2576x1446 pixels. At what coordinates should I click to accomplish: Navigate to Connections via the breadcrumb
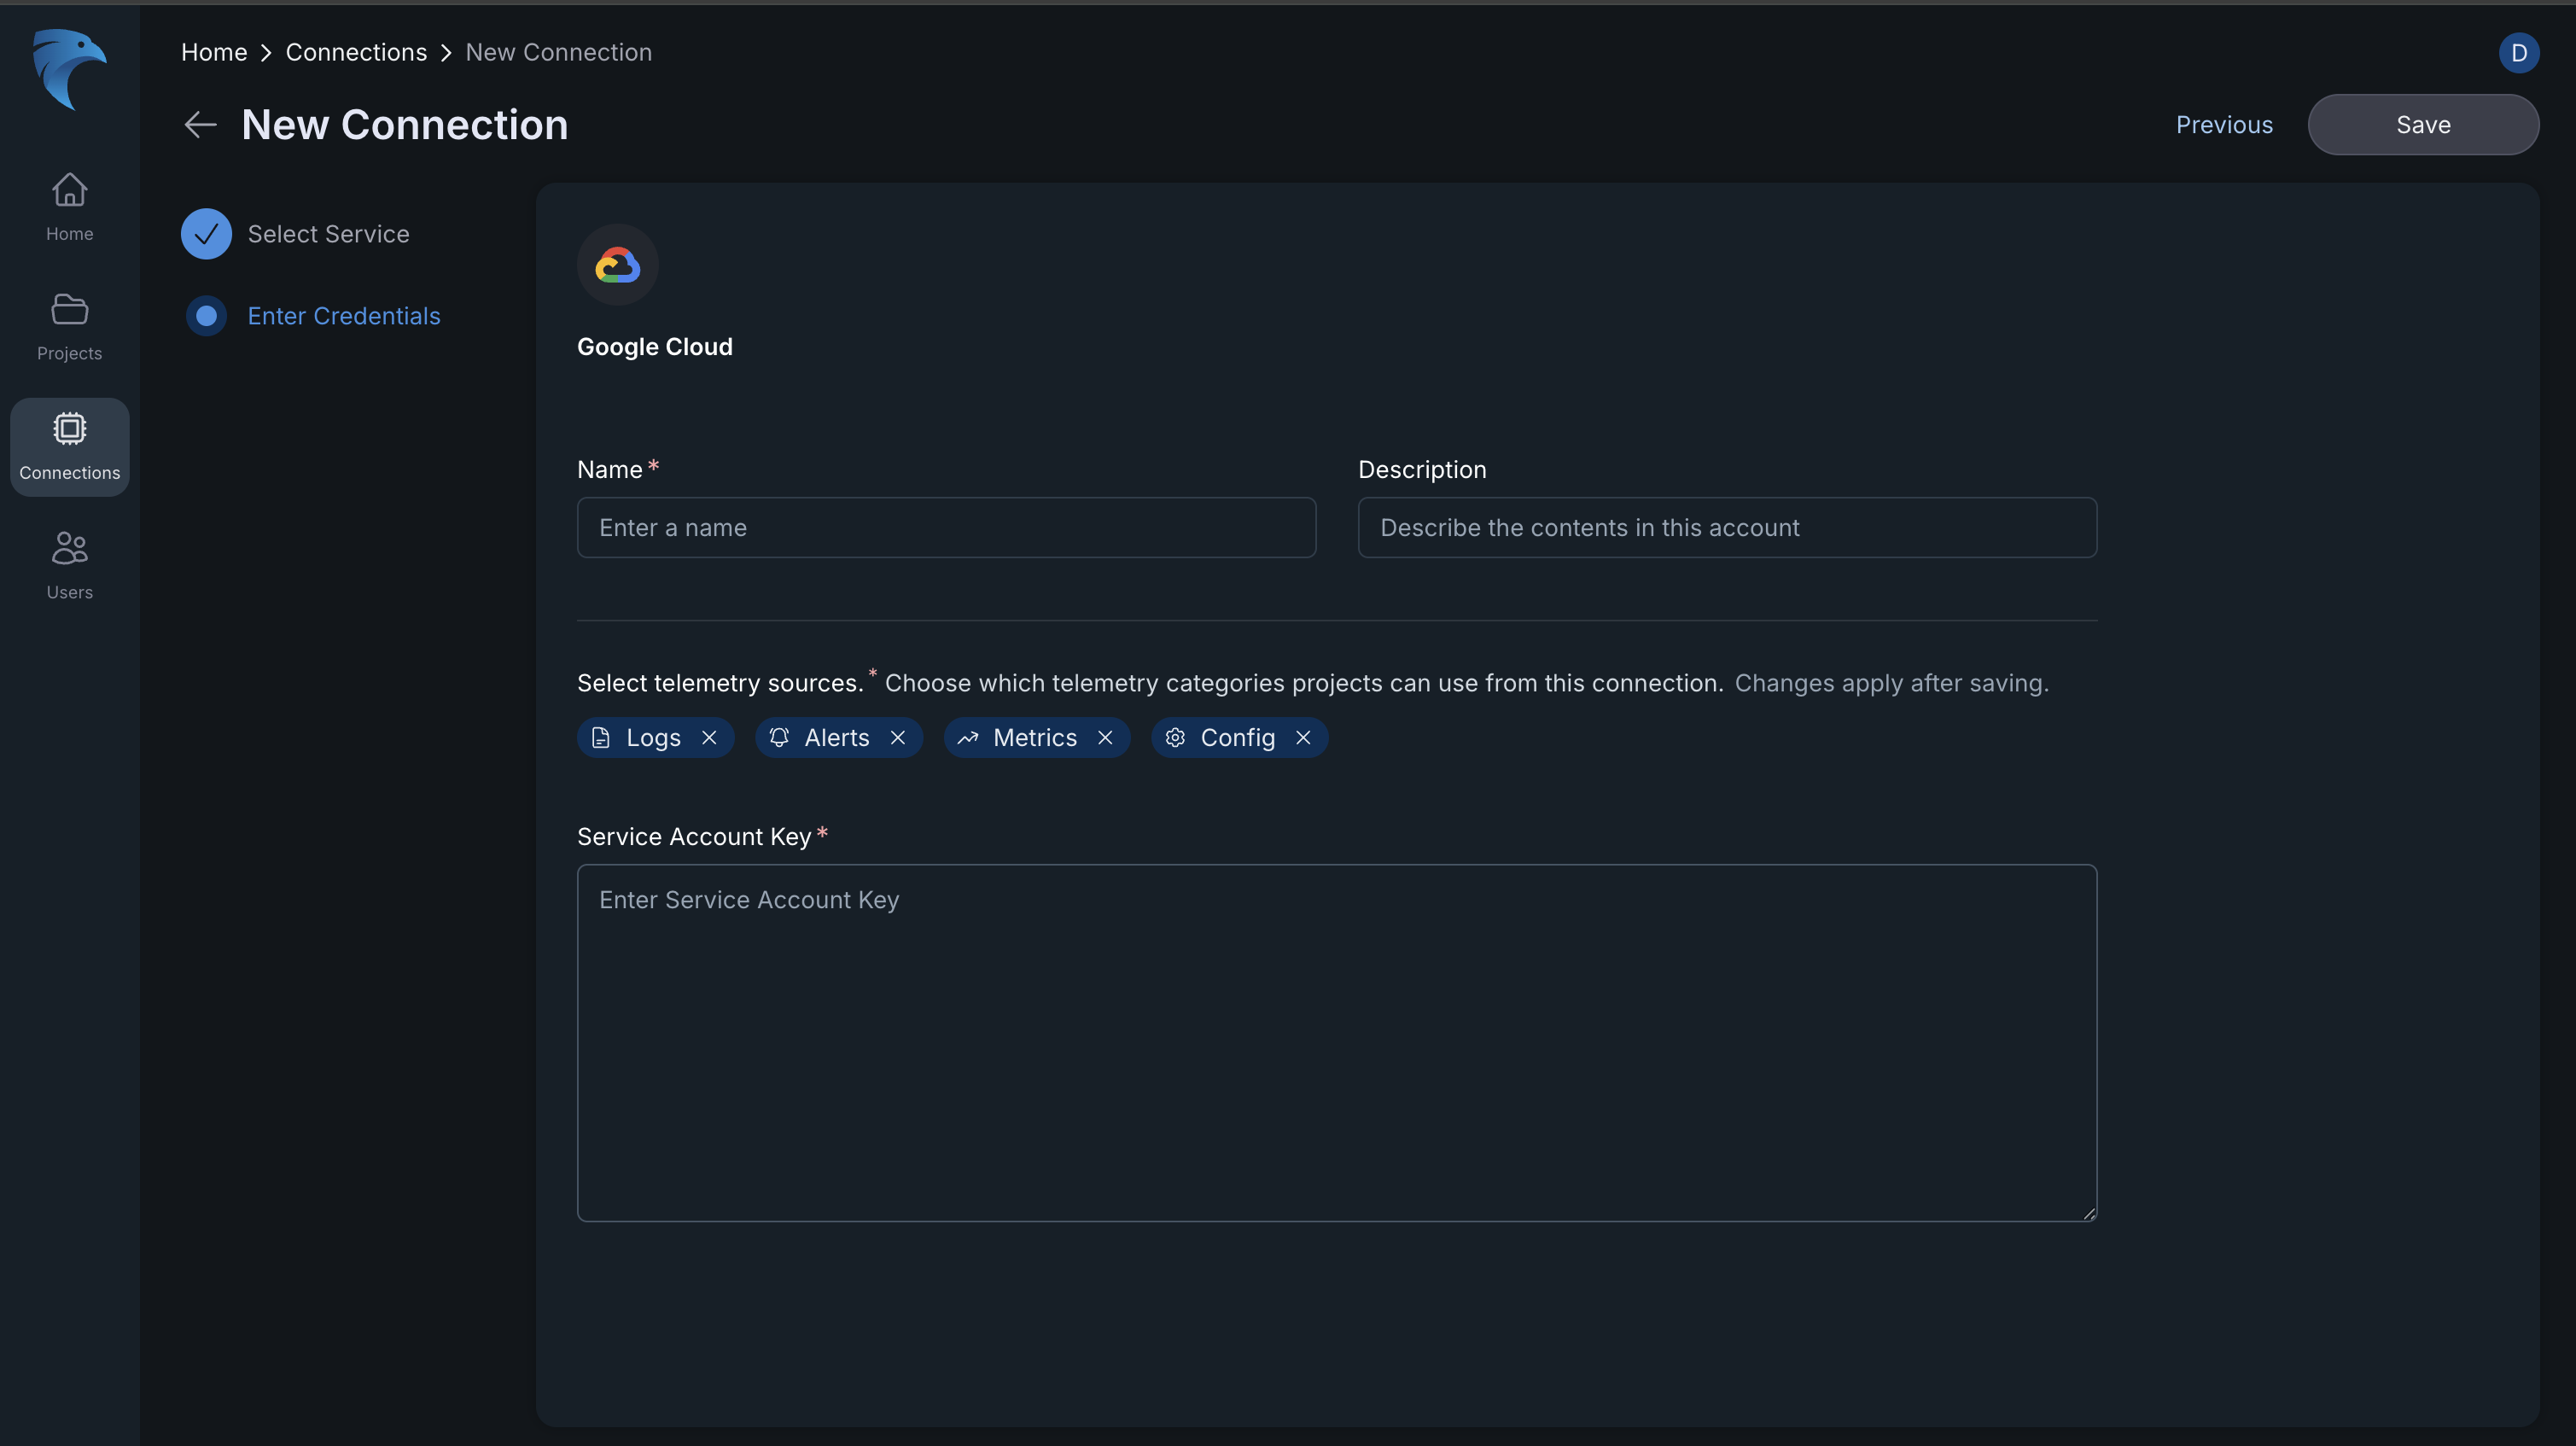point(356,52)
